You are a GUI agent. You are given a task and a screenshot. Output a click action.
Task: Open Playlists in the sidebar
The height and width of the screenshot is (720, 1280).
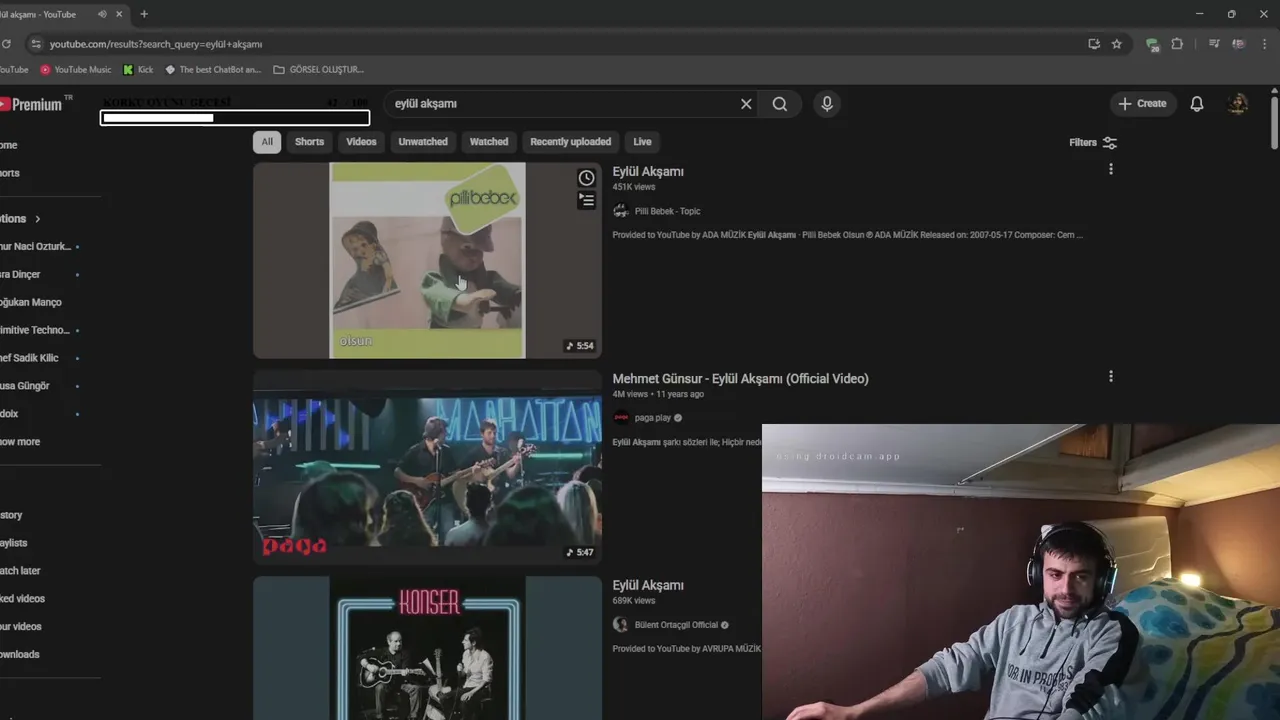point(14,543)
